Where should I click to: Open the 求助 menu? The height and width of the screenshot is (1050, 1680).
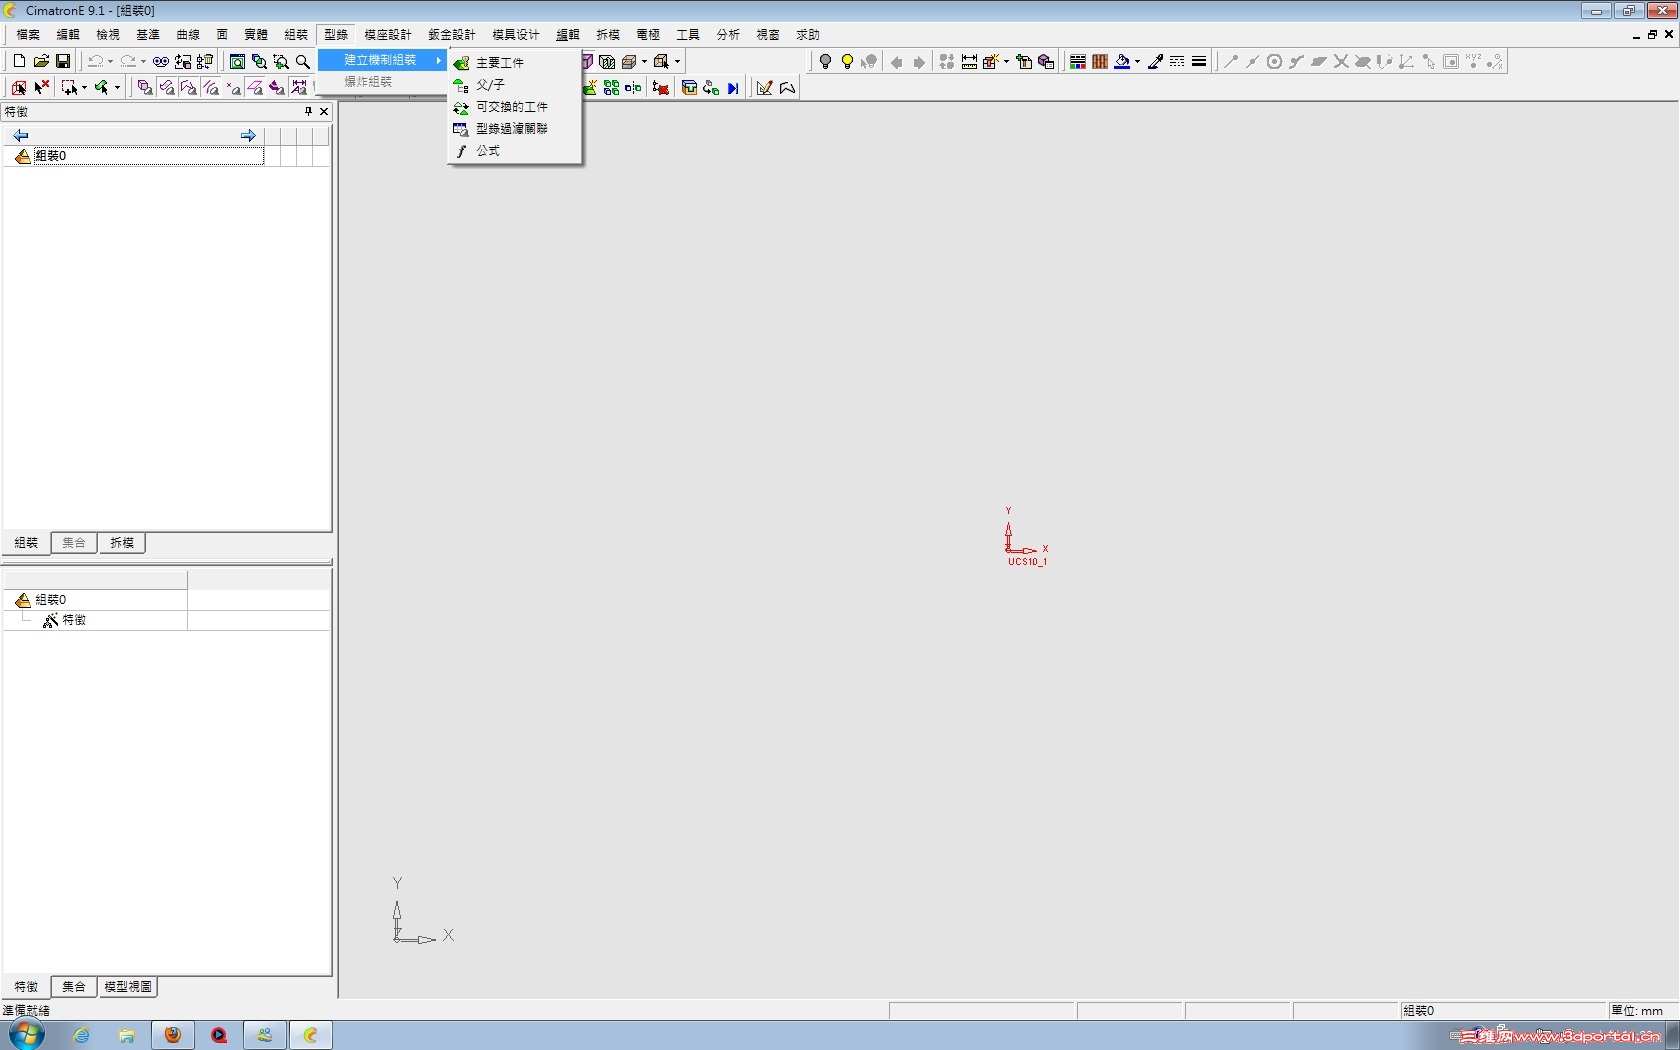[x=808, y=34]
